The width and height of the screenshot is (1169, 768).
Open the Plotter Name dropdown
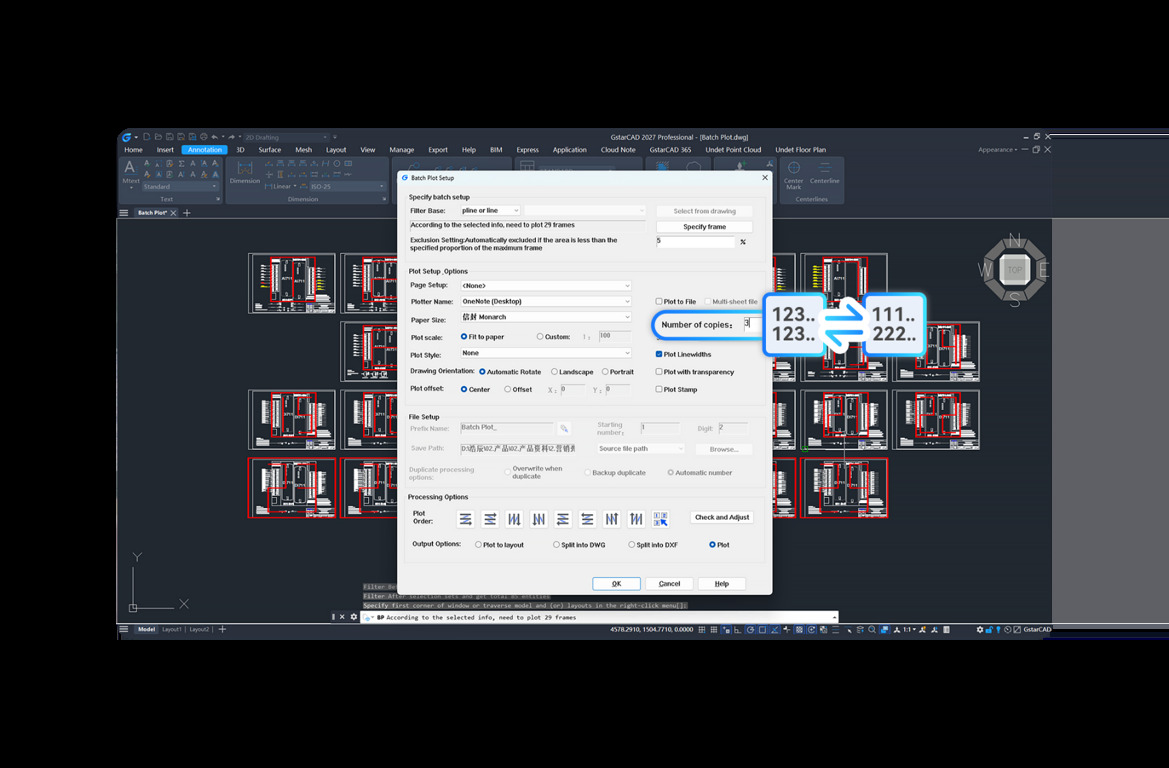pos(546,301)
